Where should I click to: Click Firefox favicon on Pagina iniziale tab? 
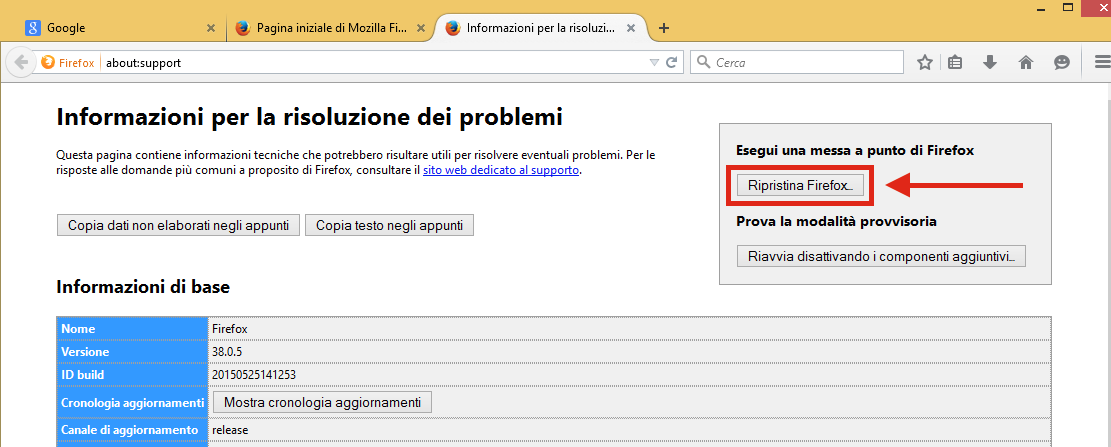[x=243, y=28]
